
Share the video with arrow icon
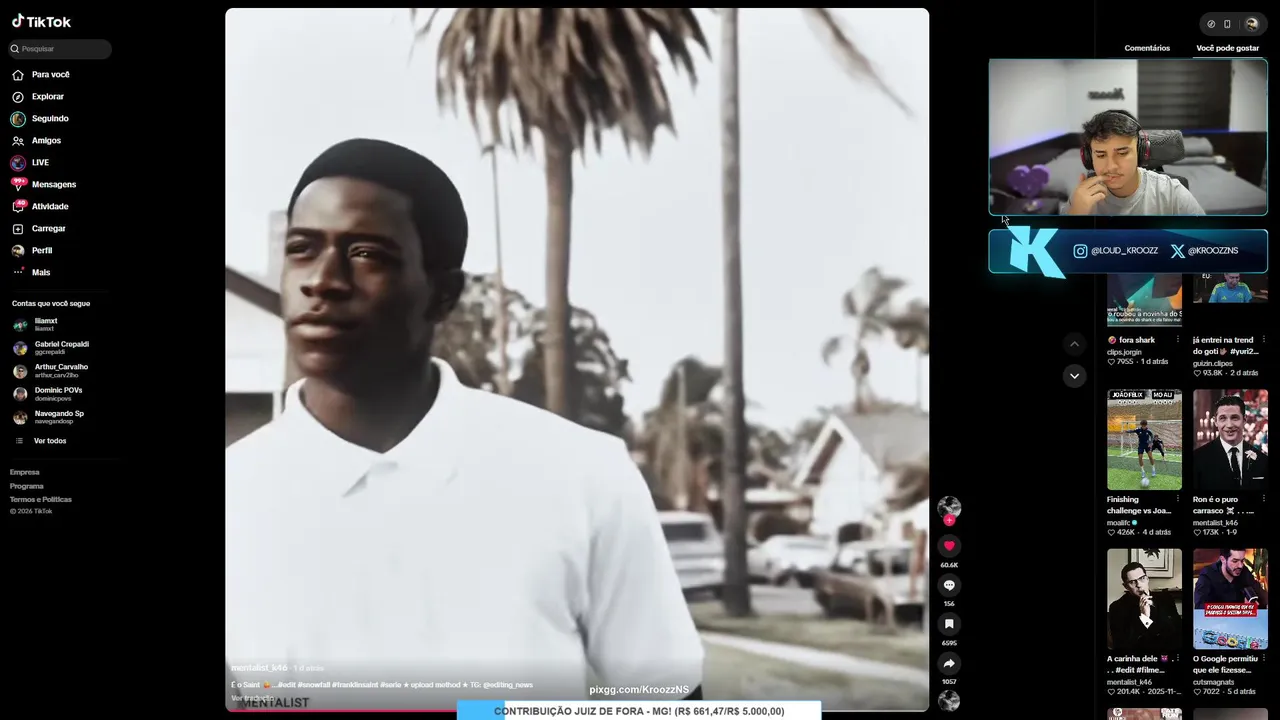949,663
